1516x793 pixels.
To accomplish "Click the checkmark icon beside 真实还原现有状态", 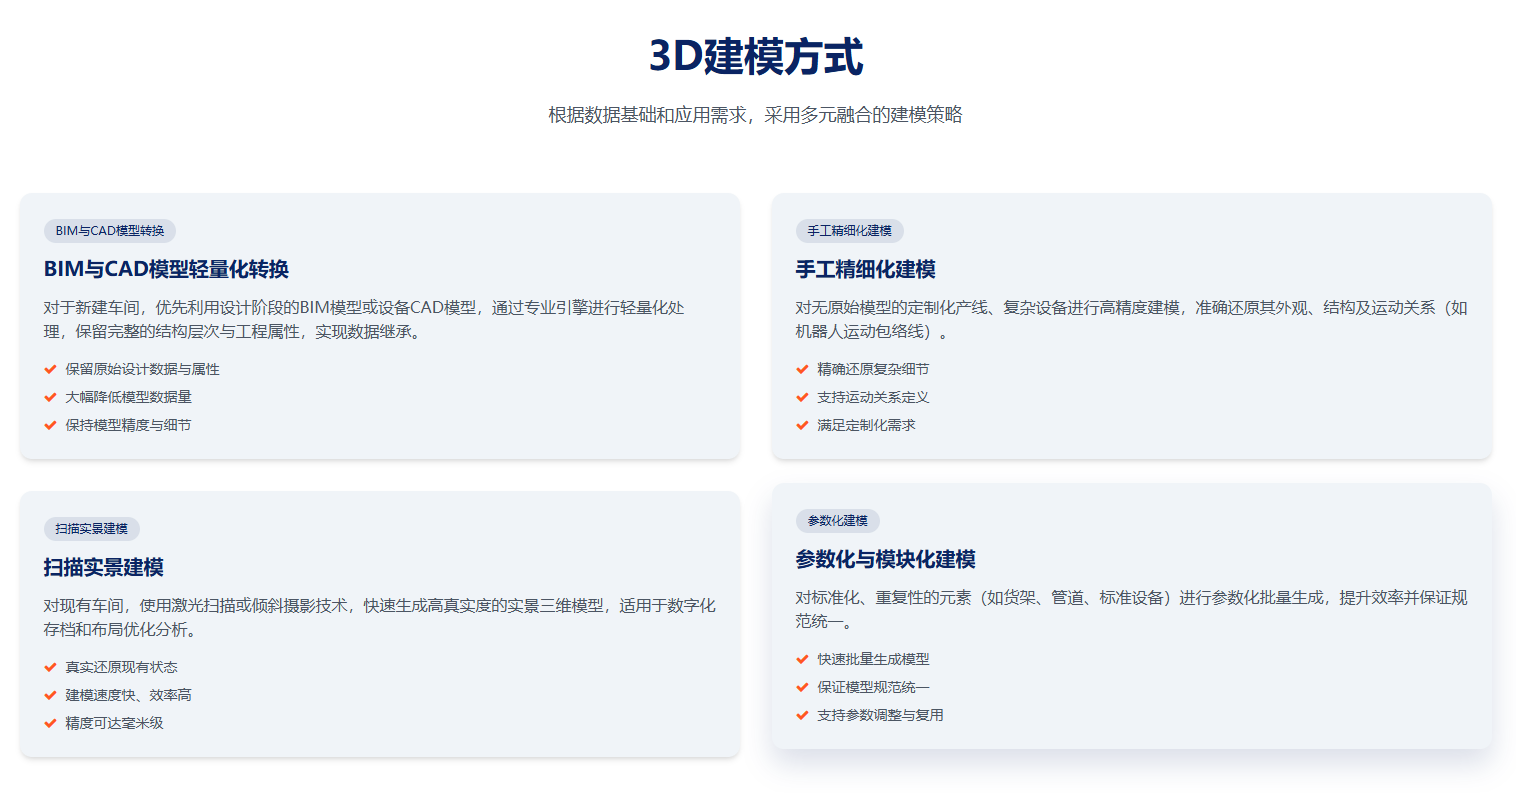I will (50, 667).
